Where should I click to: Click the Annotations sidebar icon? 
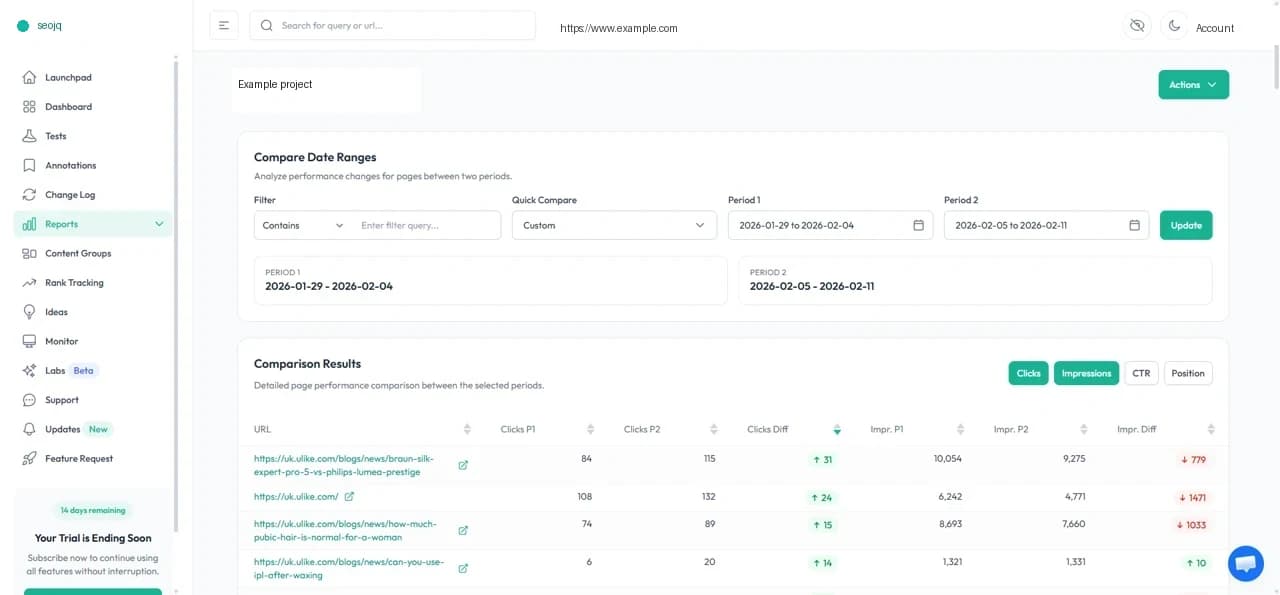point(31,165)
